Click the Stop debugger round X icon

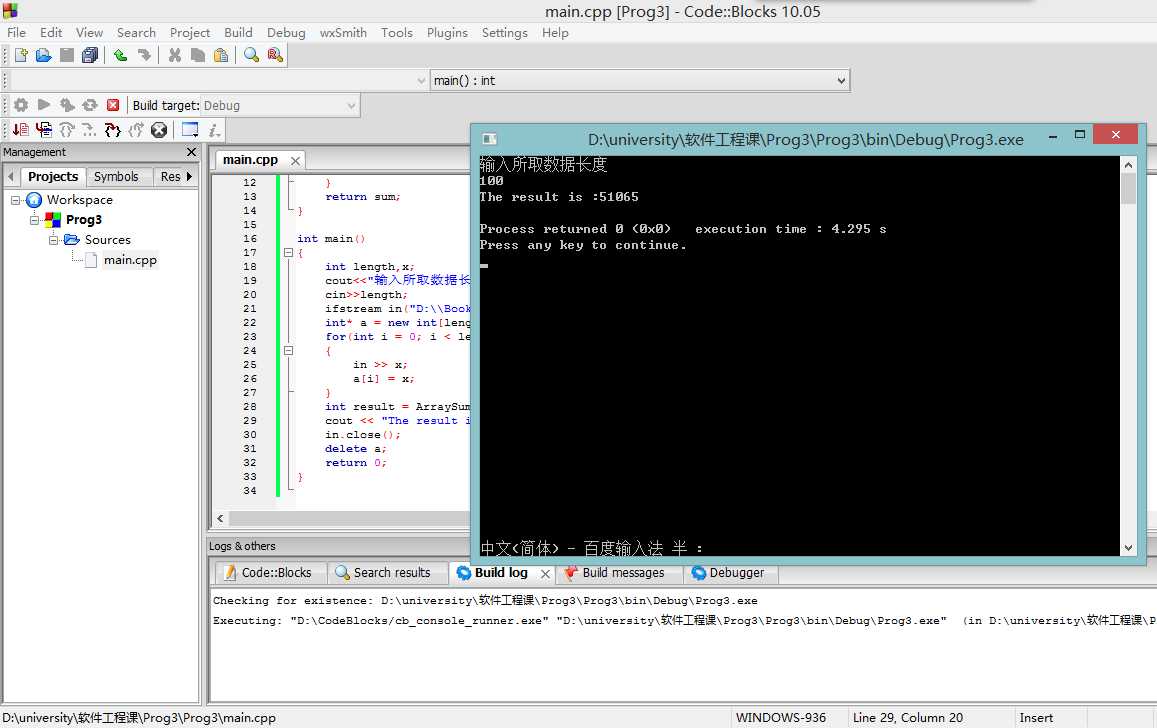pyautogui.click(x=159, y=131)
